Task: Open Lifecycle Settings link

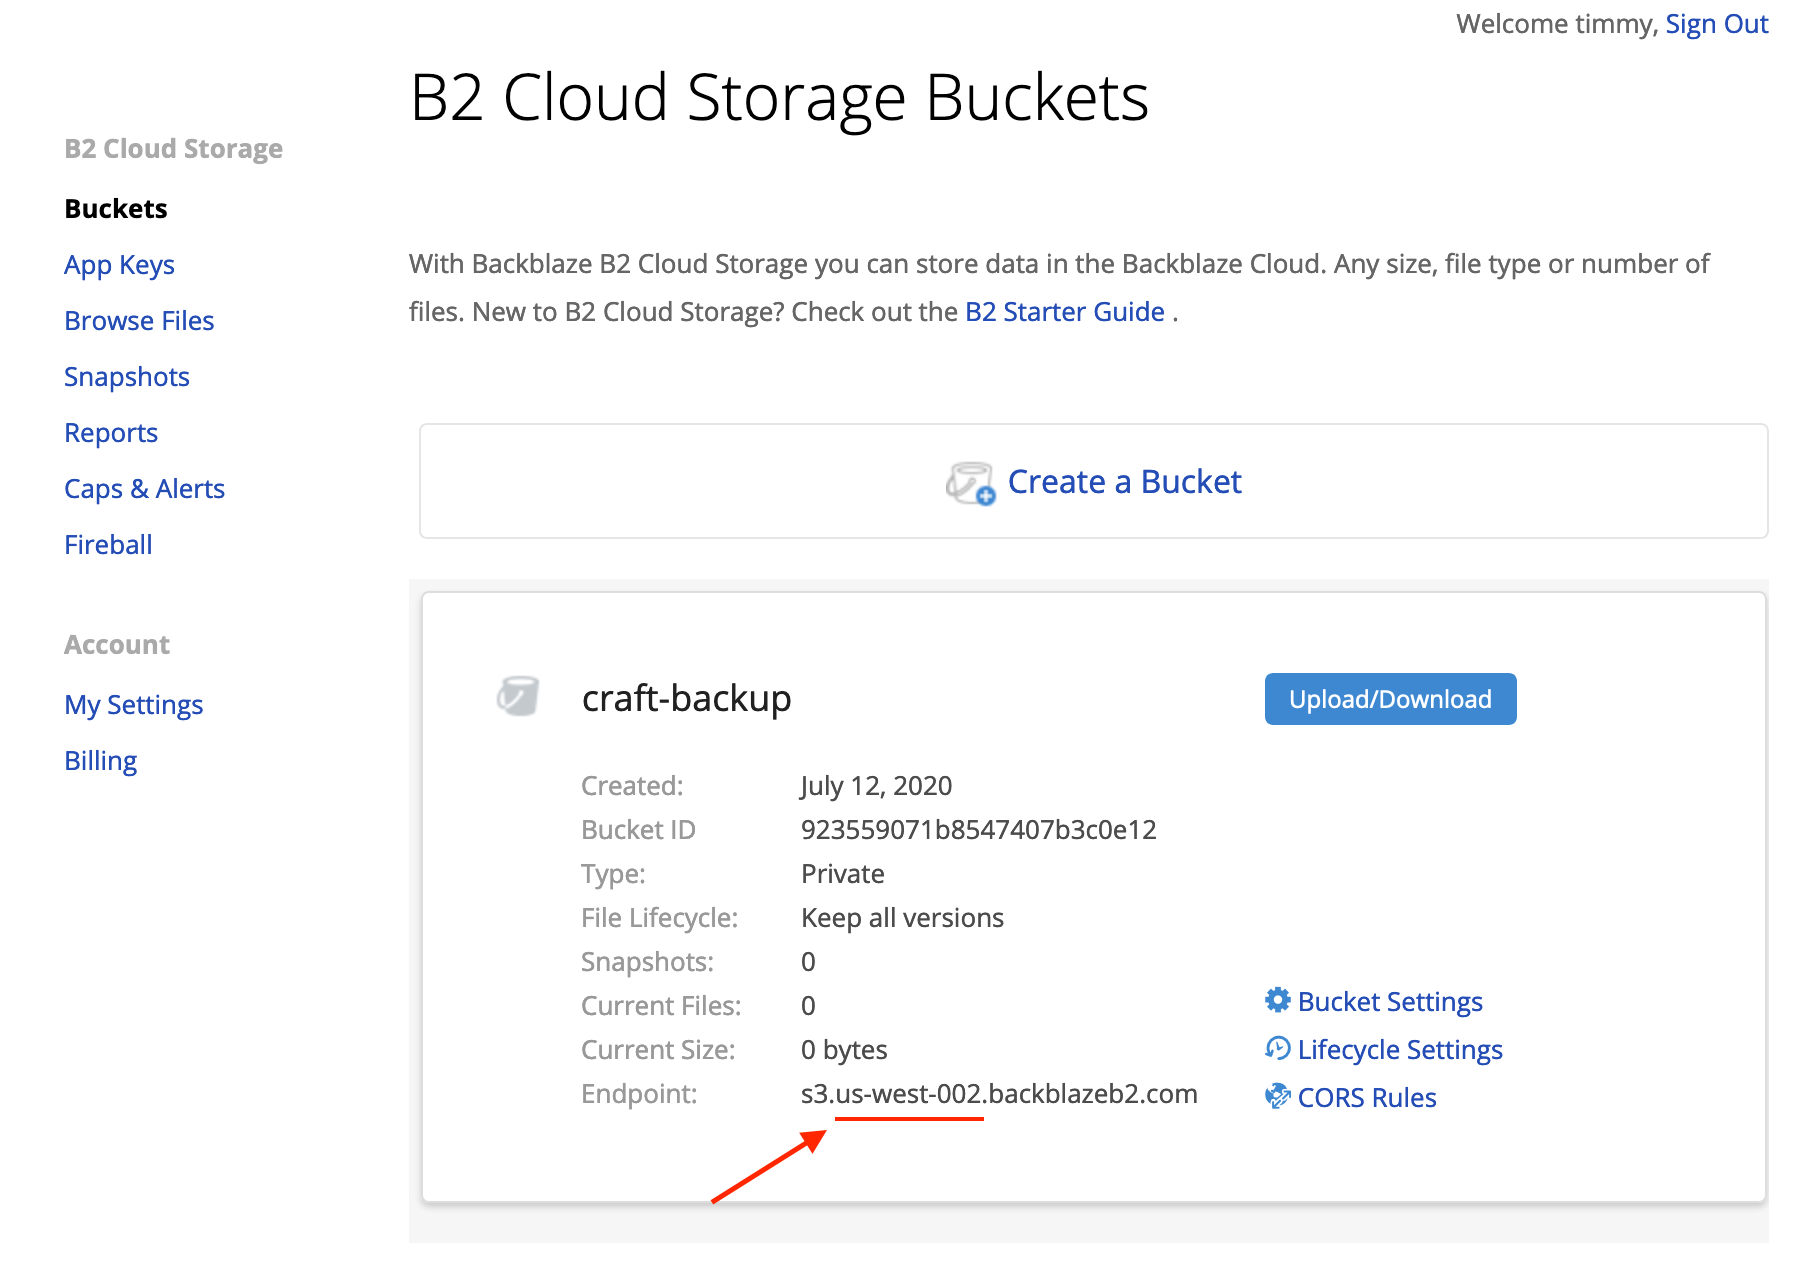Action: [x=1400, y=1049]
